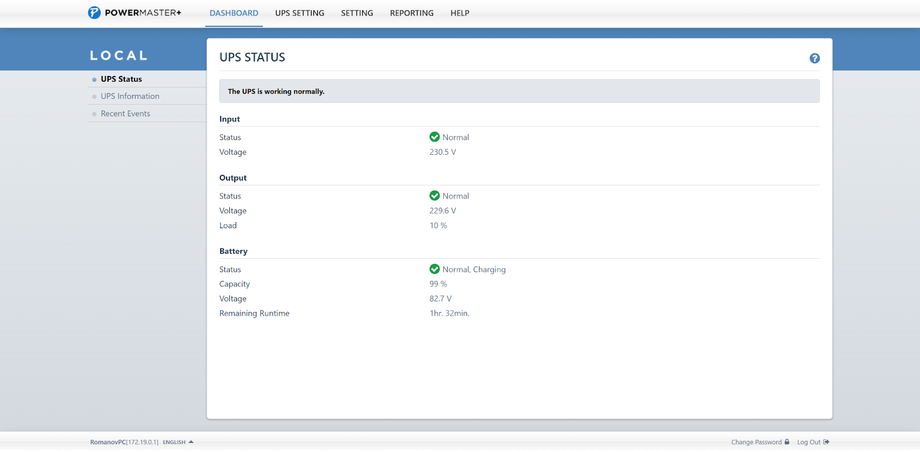Open the Dashboard tab

(234, 13)
